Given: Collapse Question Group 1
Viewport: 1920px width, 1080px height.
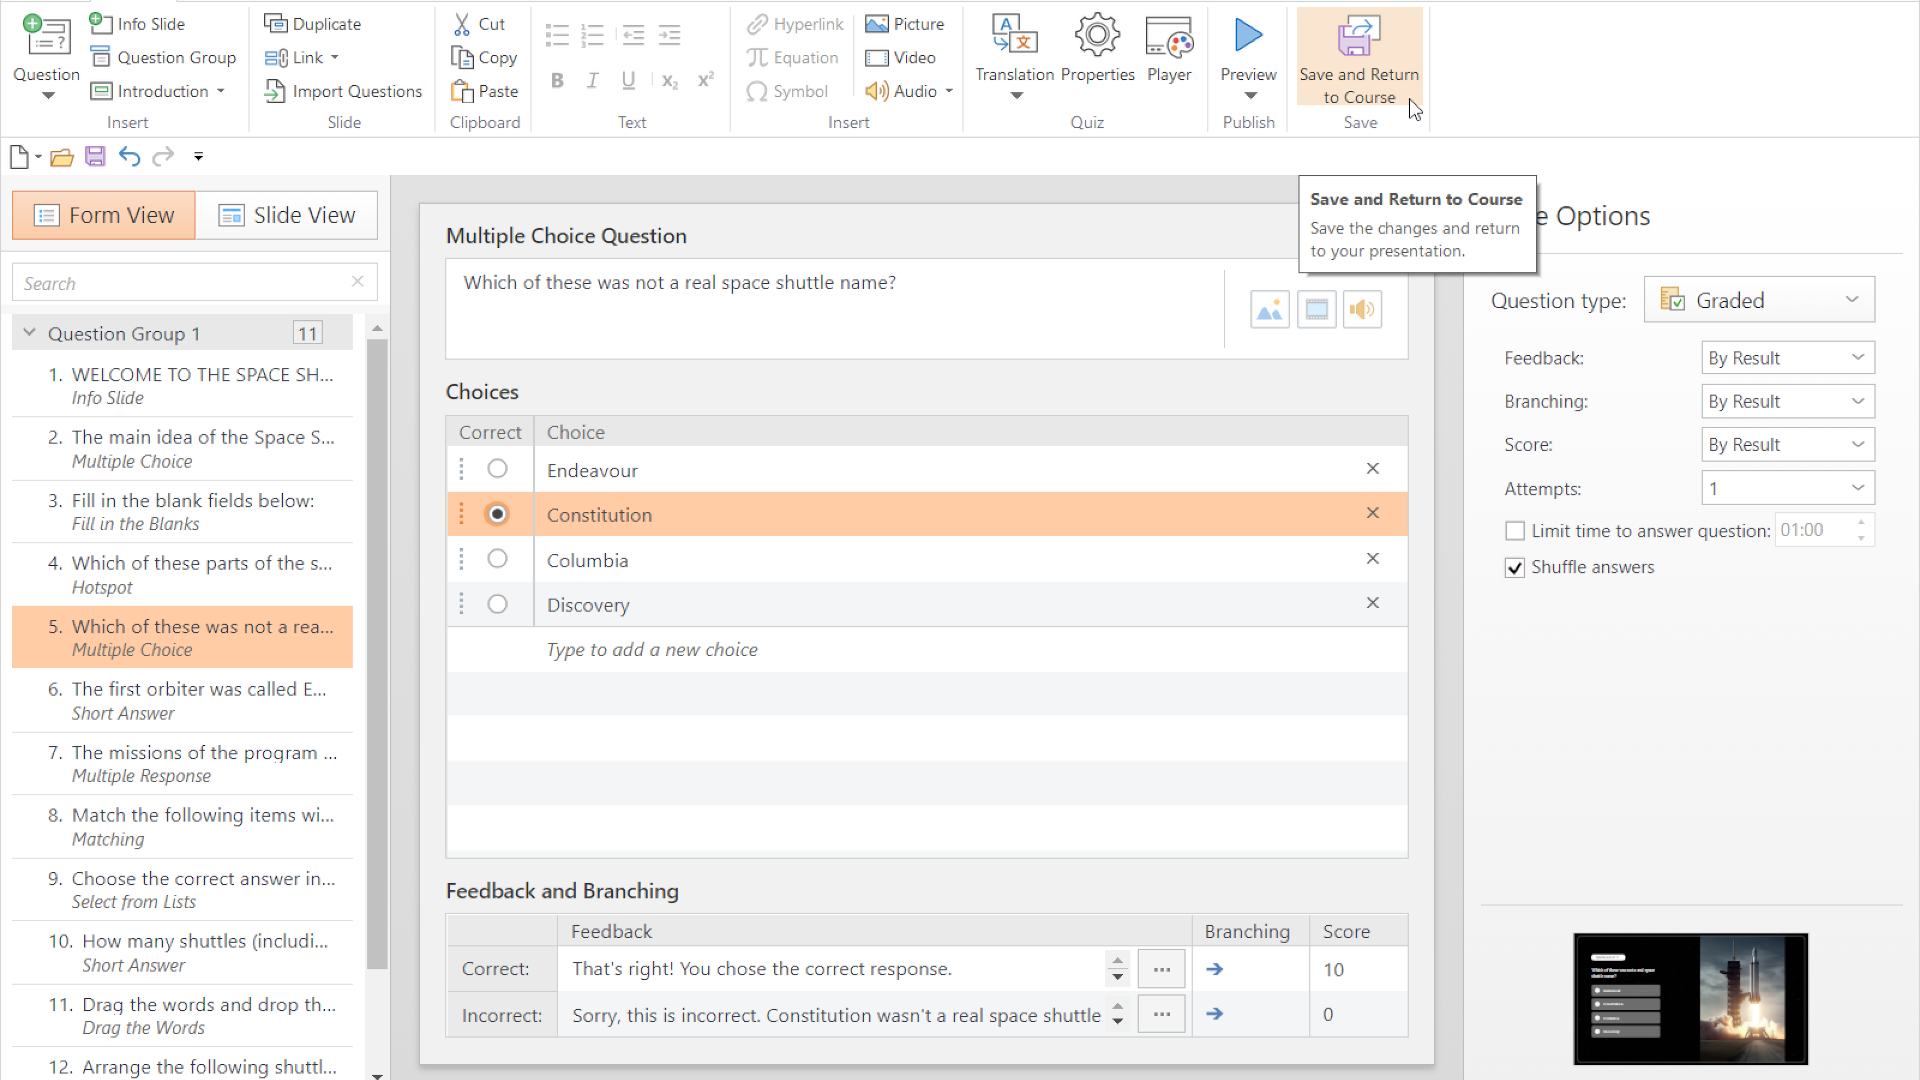Looking at the screenshot, I should 29,333.
